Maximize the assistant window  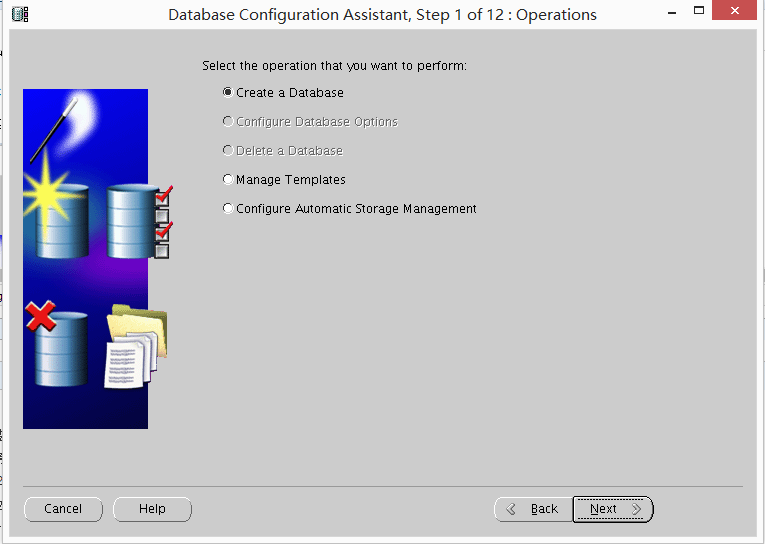point(699,10)
